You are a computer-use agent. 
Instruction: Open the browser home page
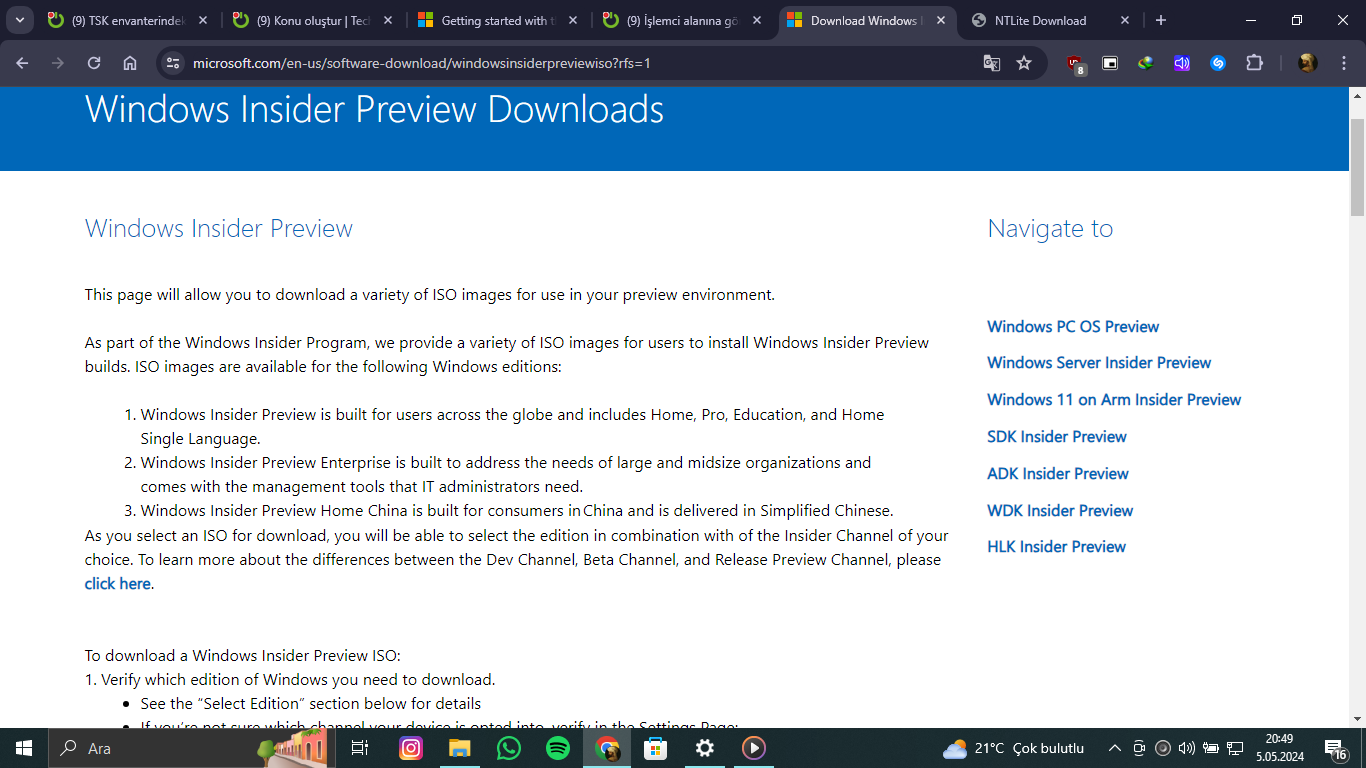tap(130, 63)
